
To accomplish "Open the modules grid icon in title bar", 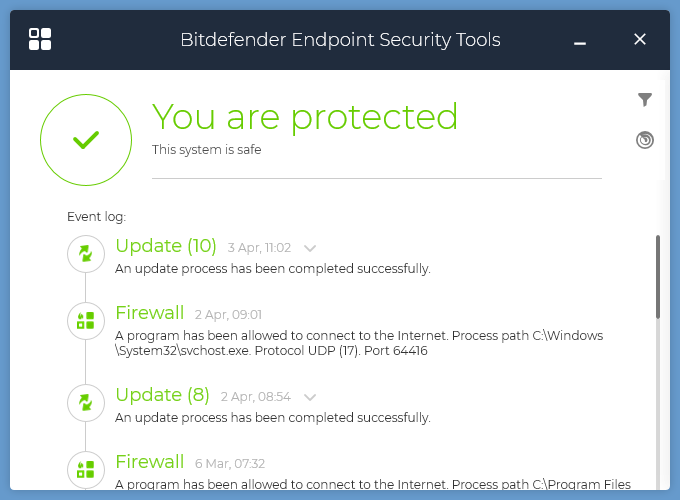I will [40, 39].
